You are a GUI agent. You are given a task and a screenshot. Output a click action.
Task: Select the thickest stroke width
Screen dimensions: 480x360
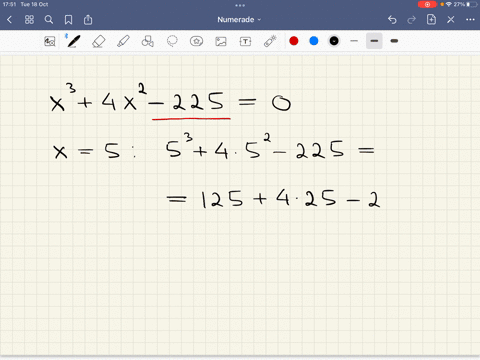tap(394, 41)
